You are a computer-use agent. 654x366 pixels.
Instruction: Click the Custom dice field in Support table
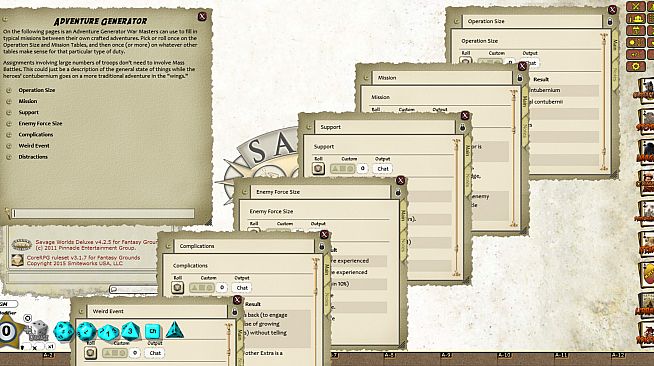click(x=342, y=169)
